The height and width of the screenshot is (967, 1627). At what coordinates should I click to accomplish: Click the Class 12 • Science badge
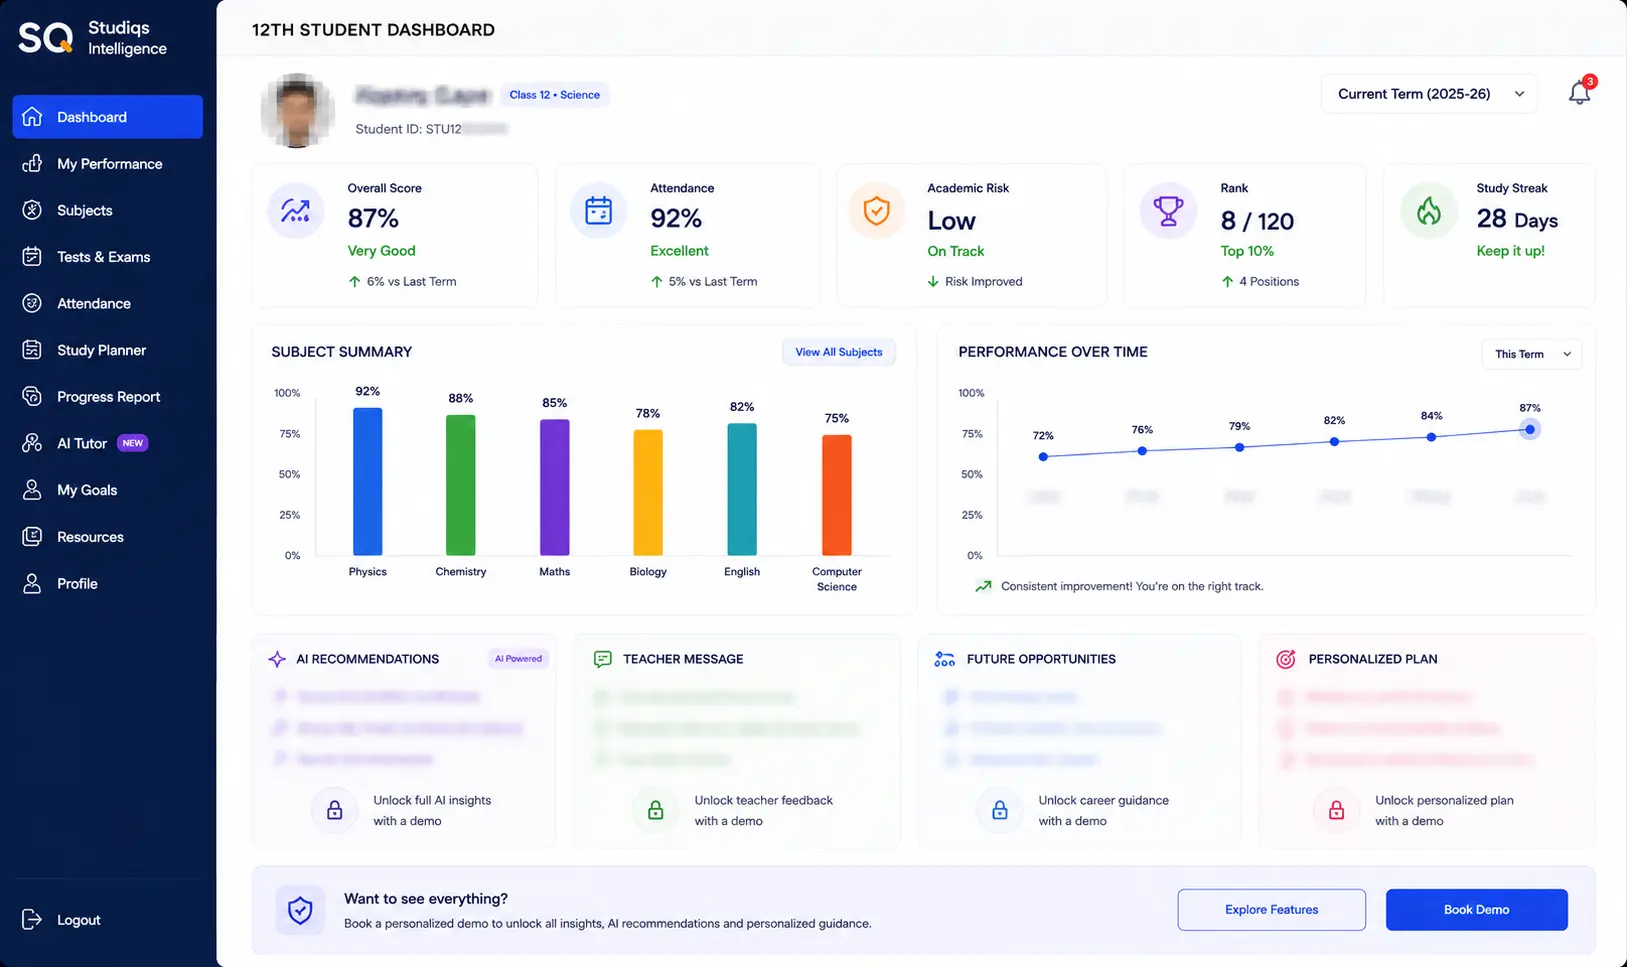[554, 95]
